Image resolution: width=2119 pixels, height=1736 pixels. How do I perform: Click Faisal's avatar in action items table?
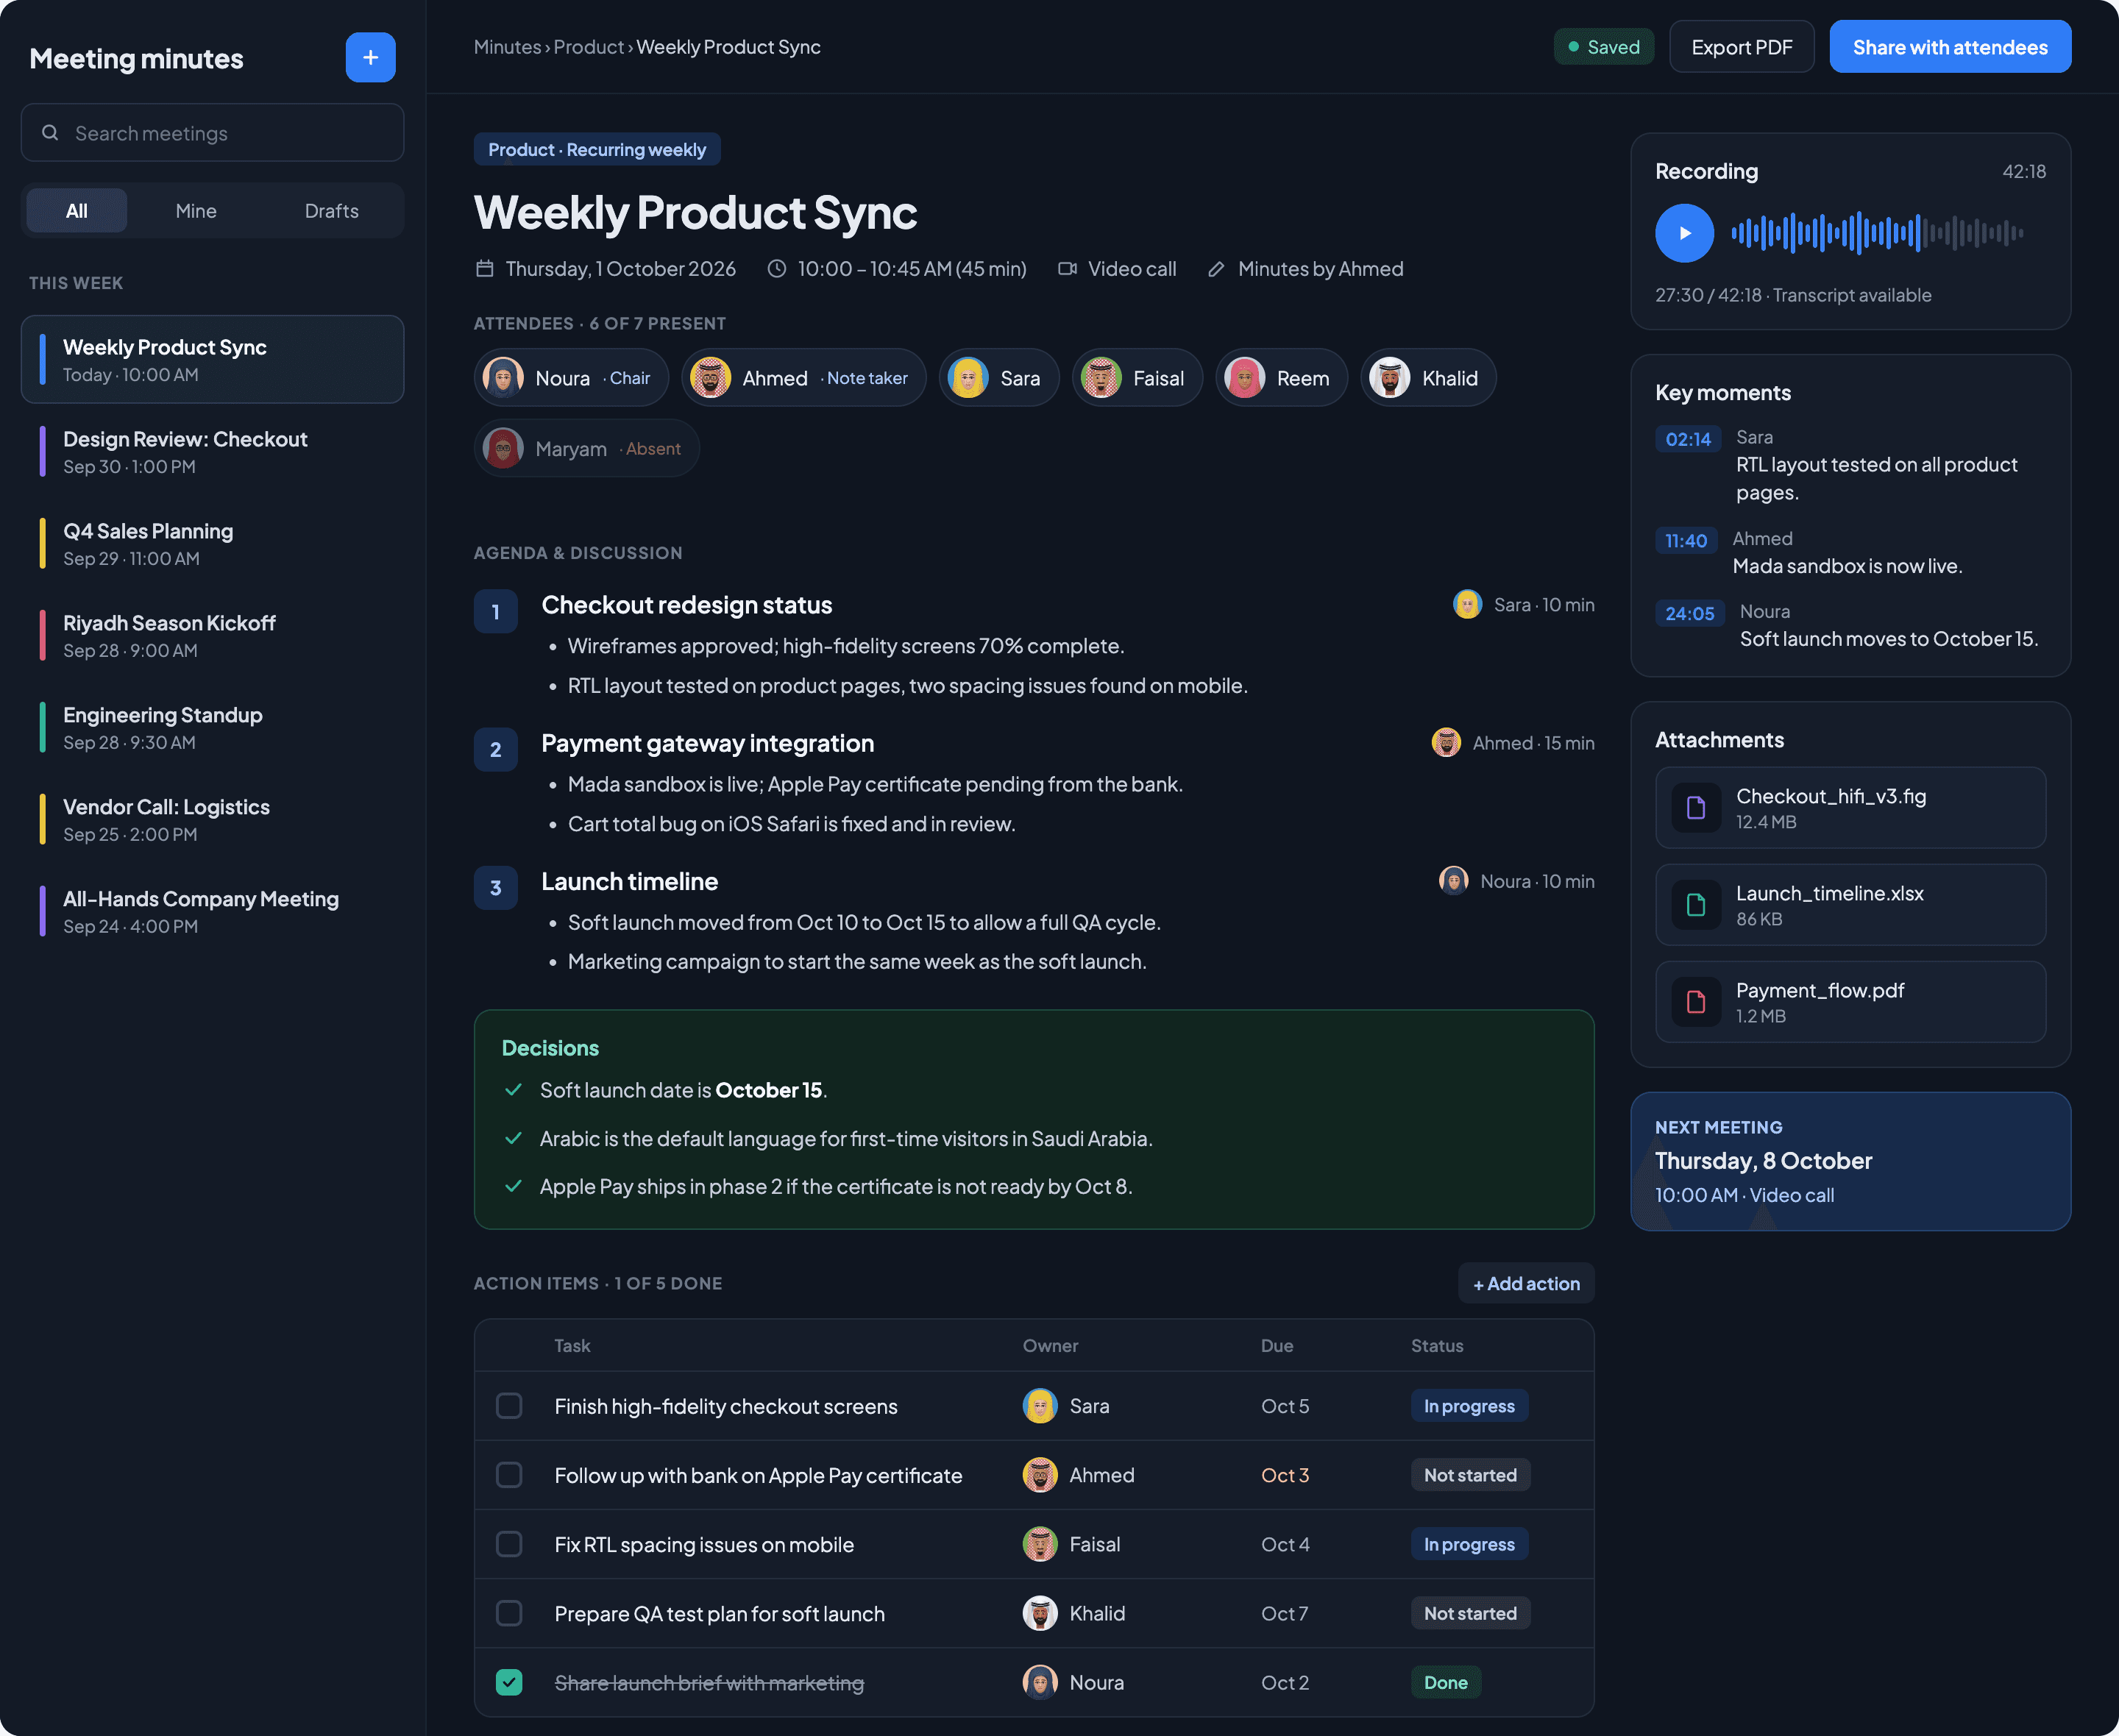click(1040, 1544)
